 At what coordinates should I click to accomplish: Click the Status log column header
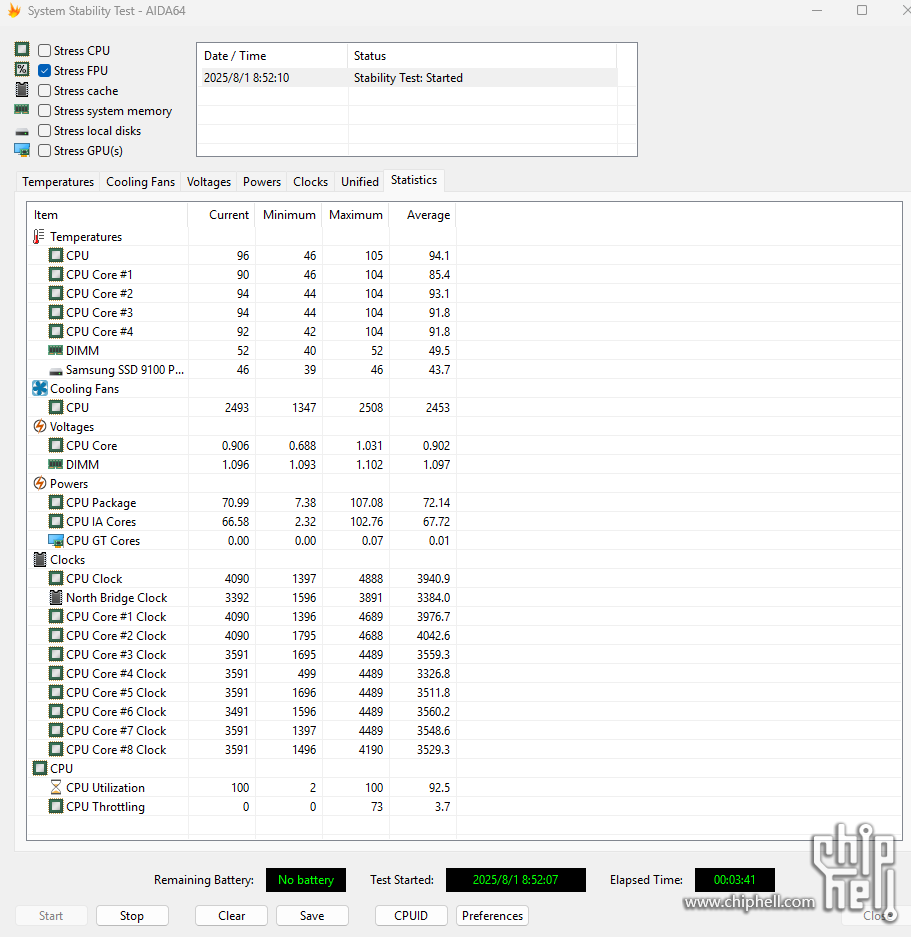click(482, 56)
